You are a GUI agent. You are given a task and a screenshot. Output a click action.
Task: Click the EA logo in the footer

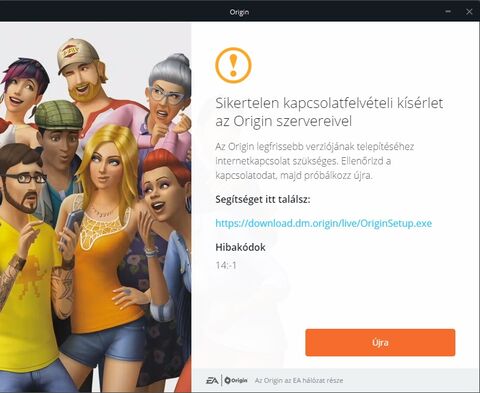(x=212, y=380)
